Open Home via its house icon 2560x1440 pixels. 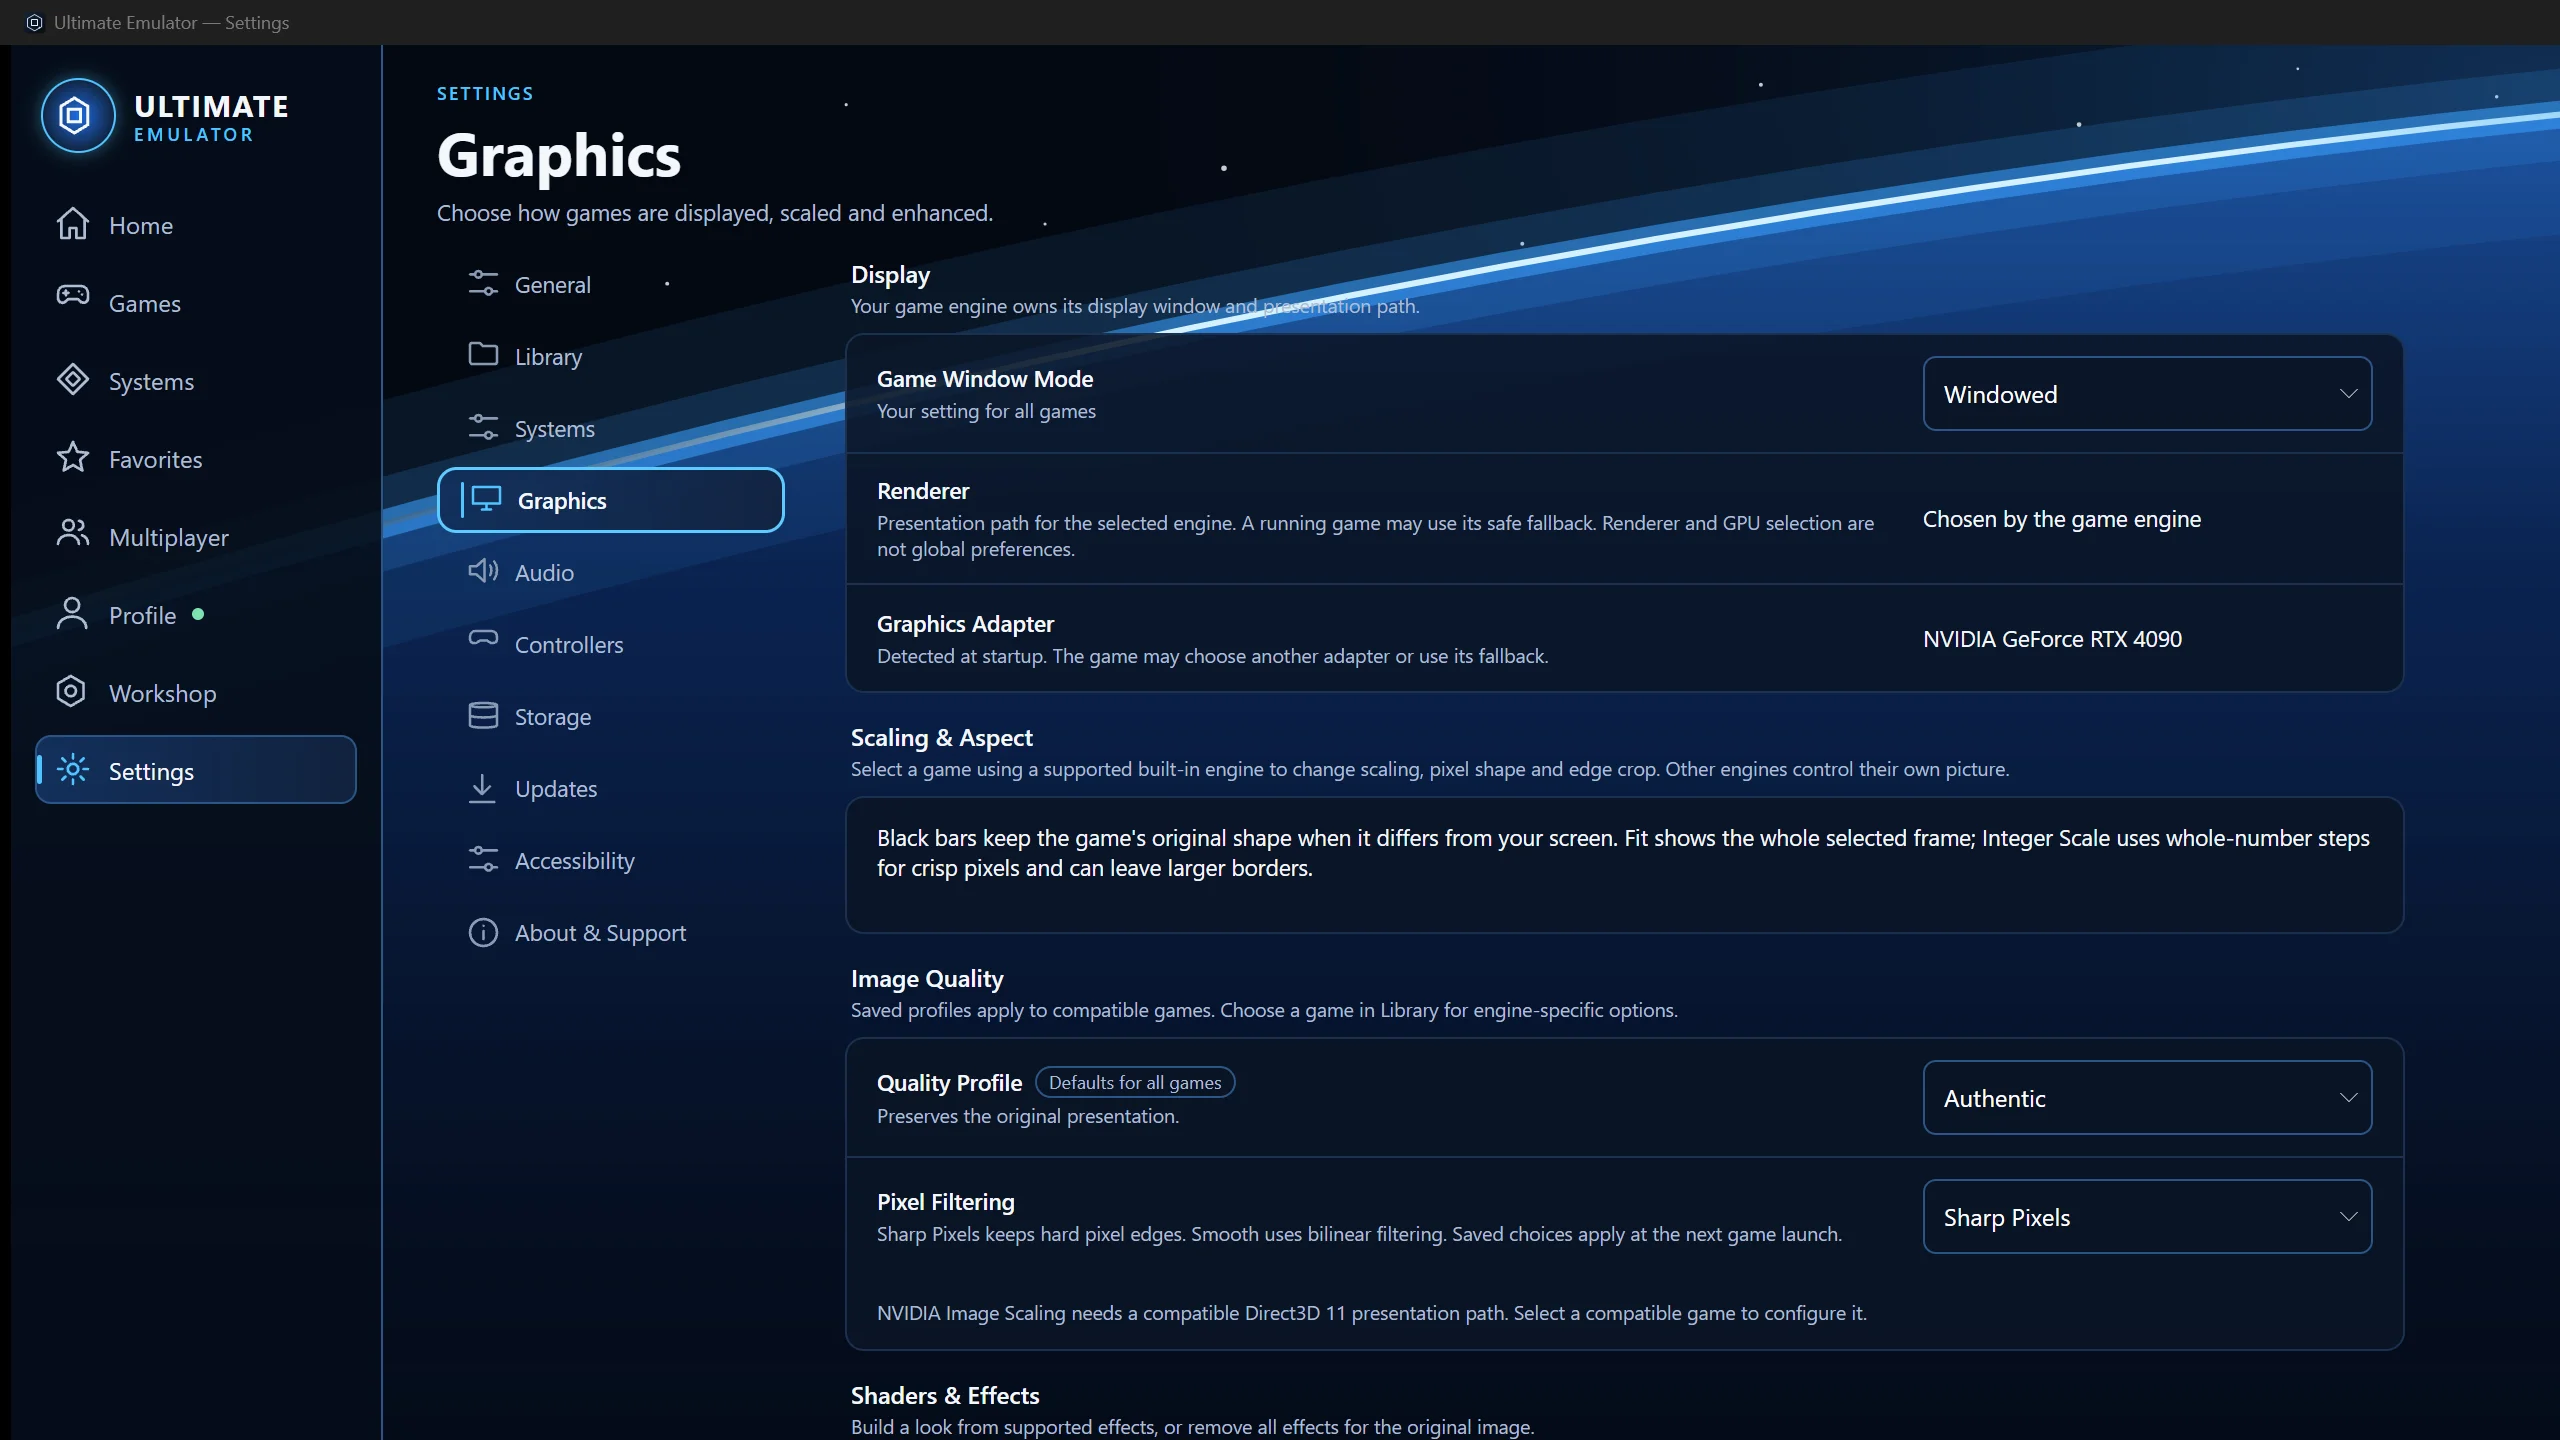click(72, 224)
